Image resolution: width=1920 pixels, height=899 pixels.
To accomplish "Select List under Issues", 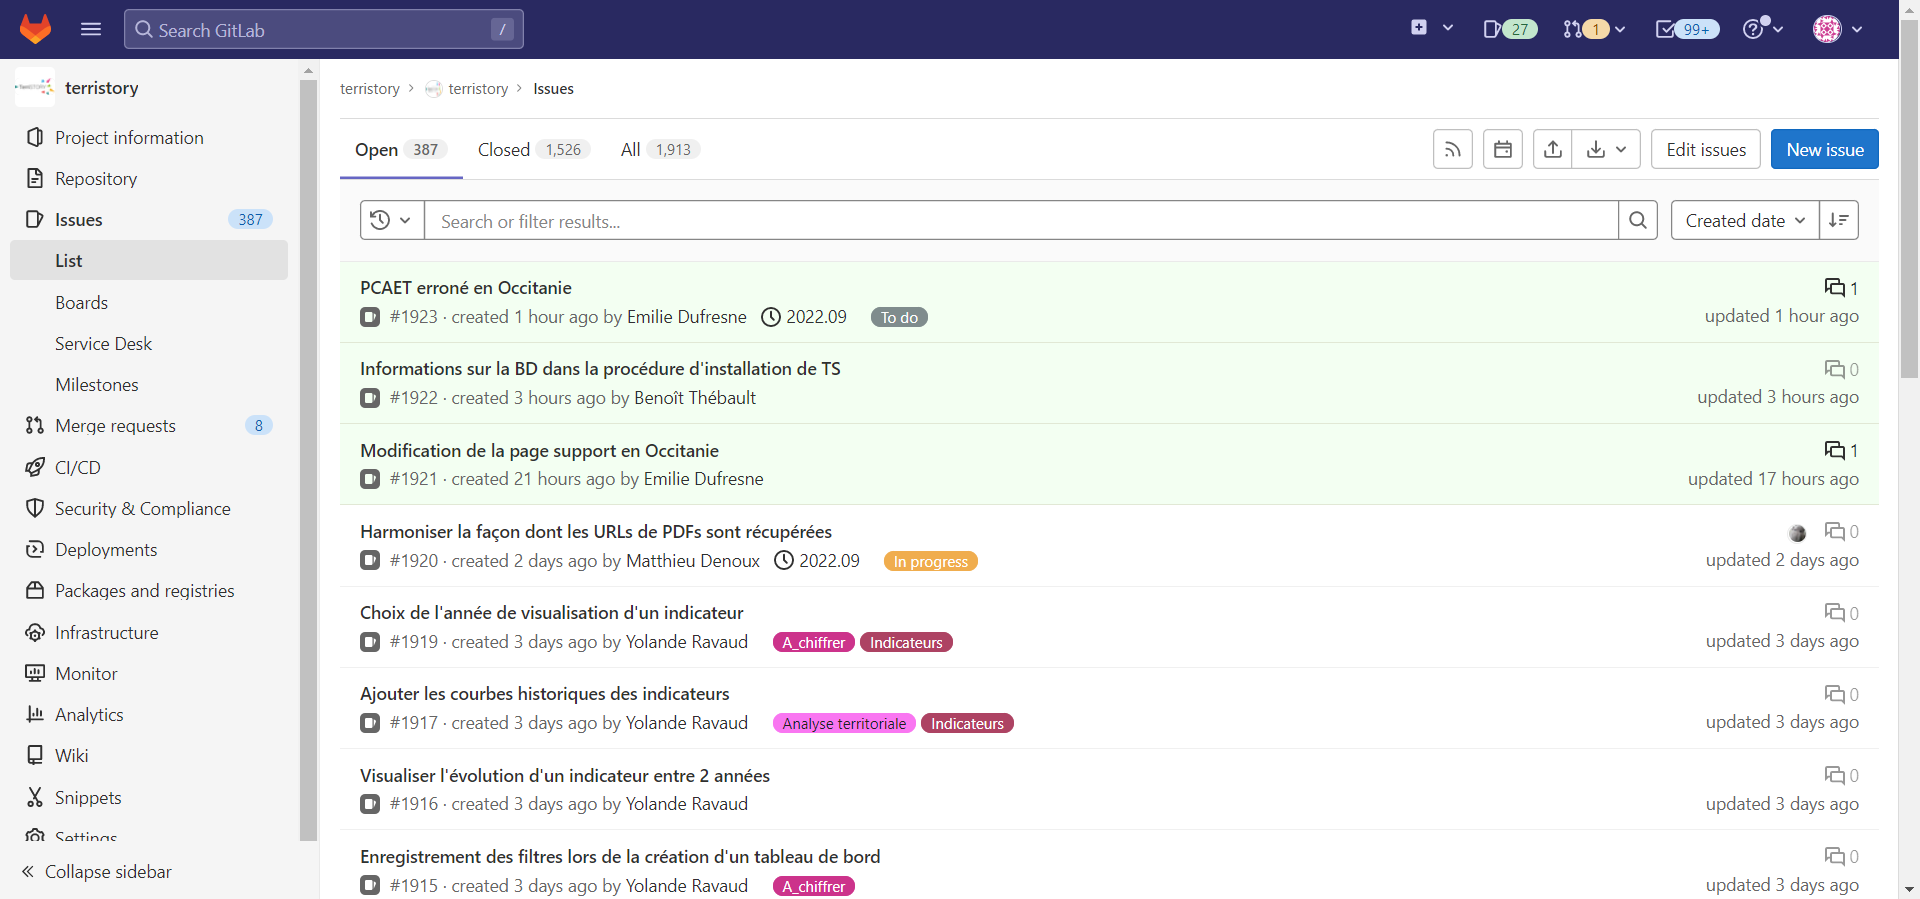I will click(149, 261).
